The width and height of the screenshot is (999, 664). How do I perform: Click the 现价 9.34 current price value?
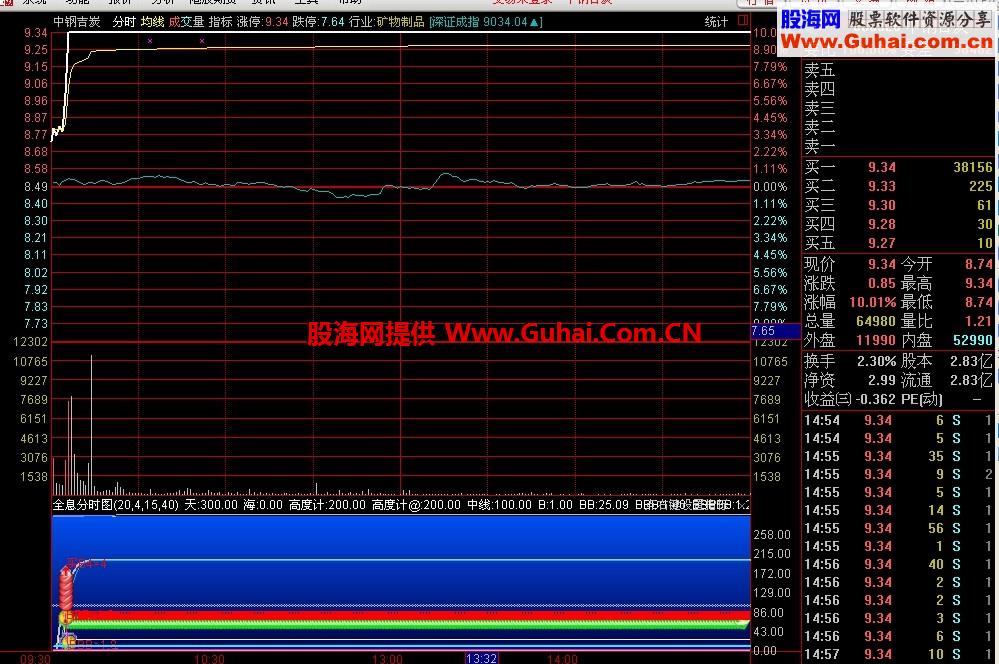pyautogui.click(x=882, y=264)
